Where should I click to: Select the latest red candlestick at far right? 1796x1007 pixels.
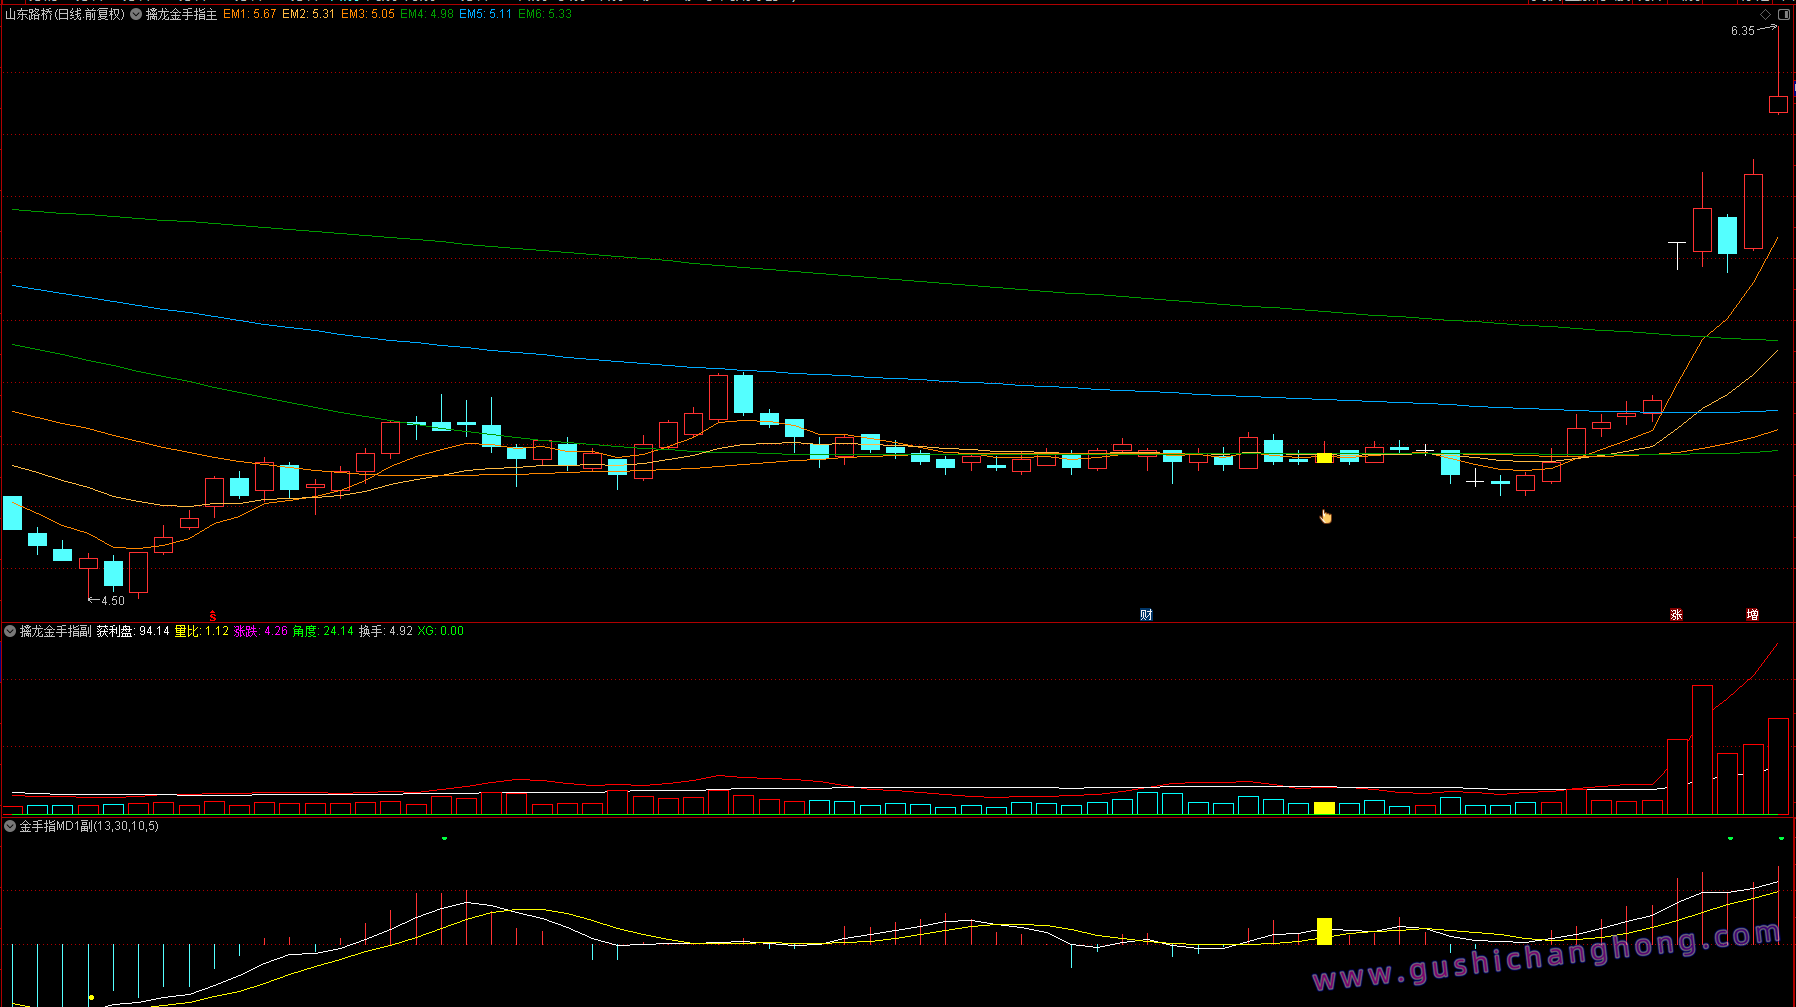[1778, 104]
